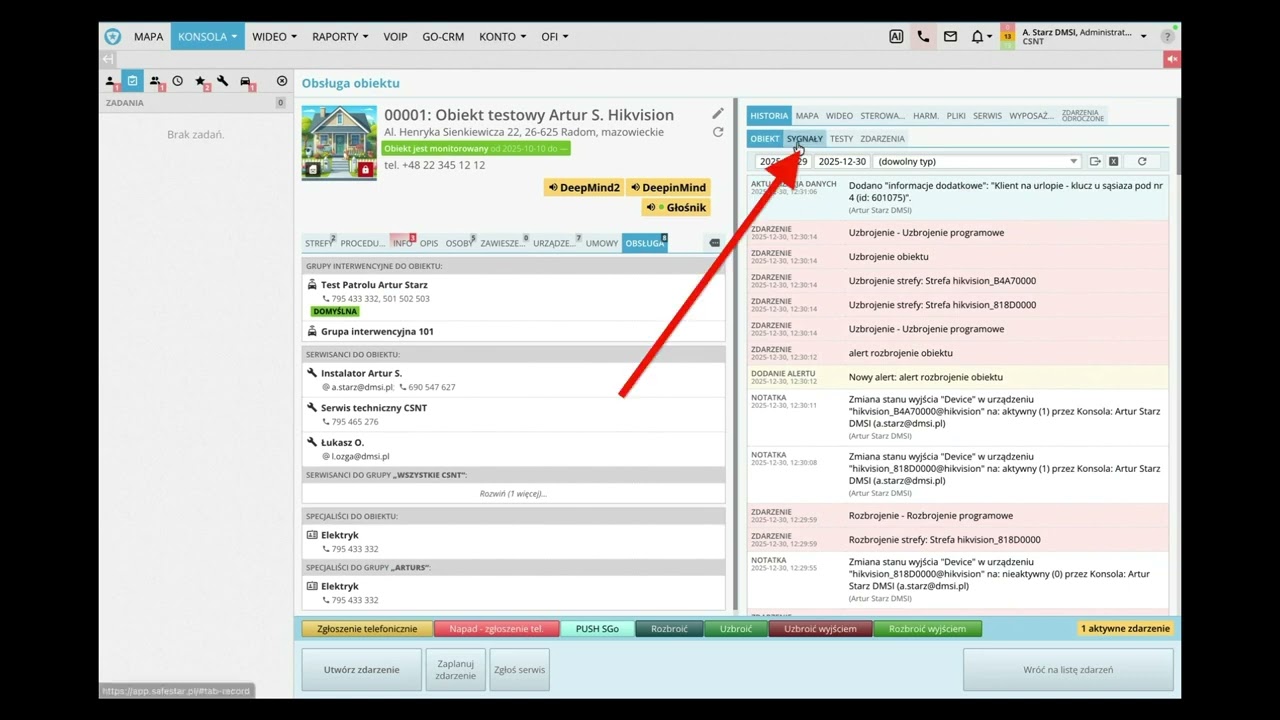
Task: Open the MAPA top menu item
Action: tap(148, 36)
